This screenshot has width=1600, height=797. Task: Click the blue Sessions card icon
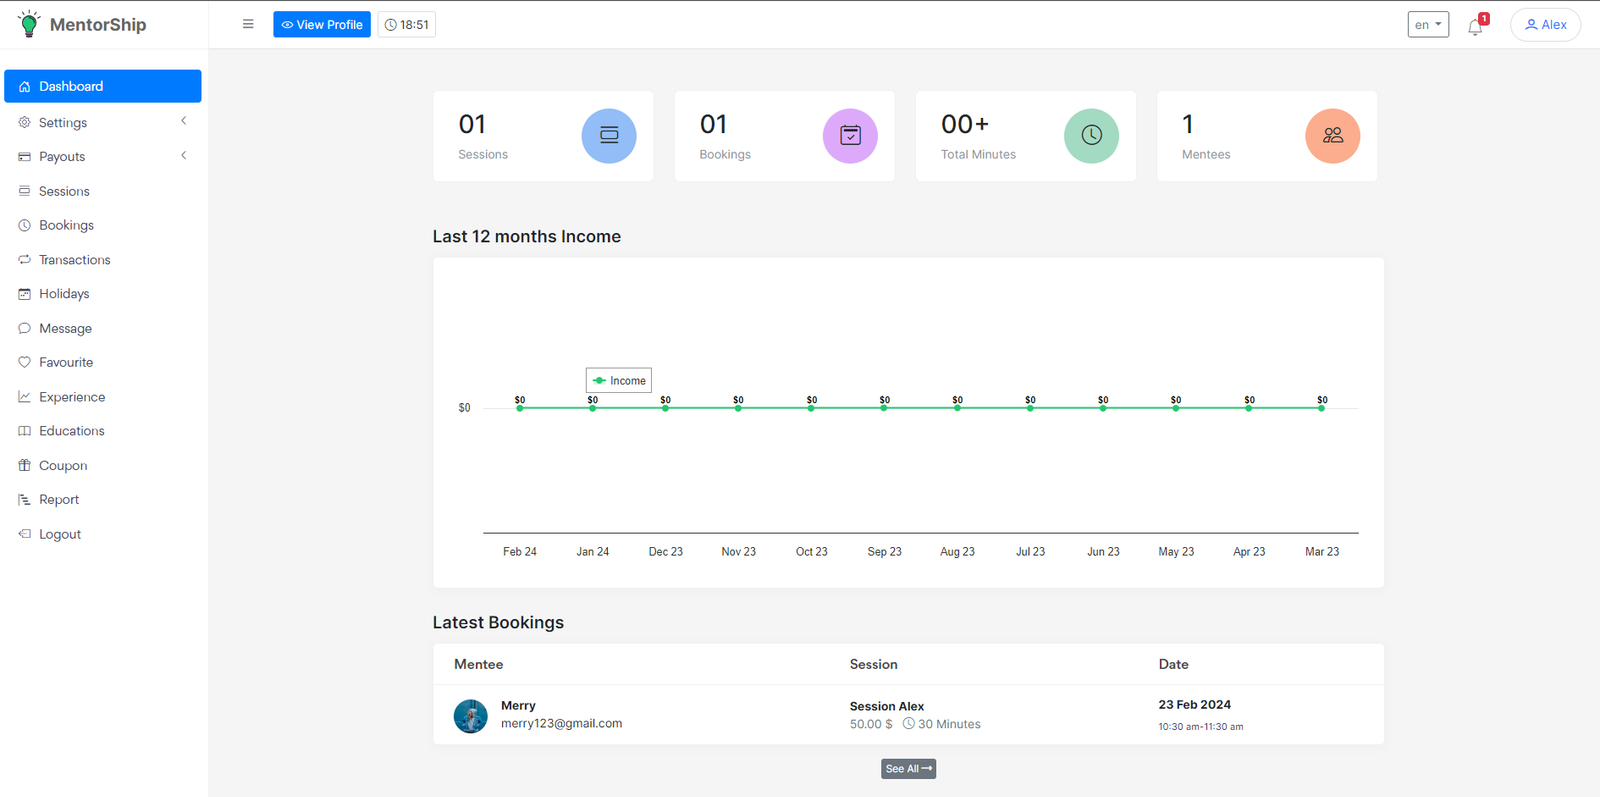[x=608, y=136]
